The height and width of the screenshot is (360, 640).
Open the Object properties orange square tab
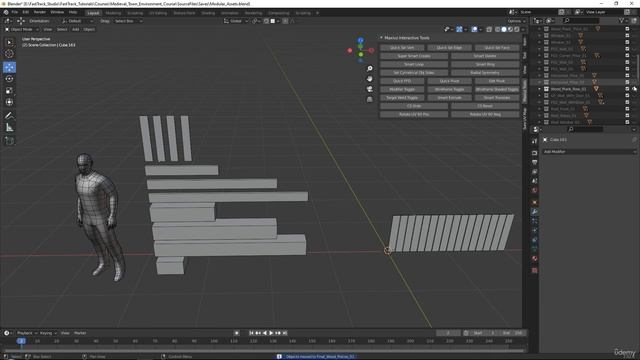click(x=534, y=202)
